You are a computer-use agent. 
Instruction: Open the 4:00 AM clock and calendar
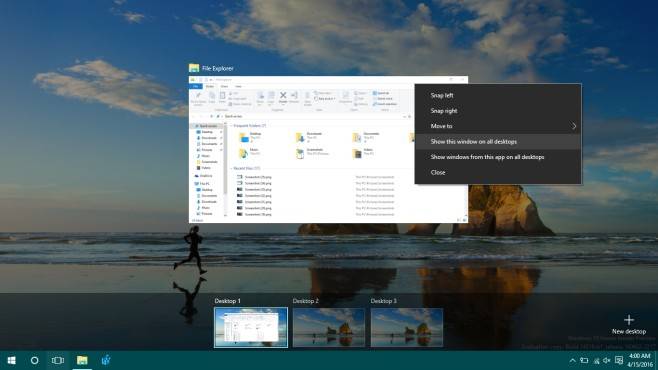640,360
